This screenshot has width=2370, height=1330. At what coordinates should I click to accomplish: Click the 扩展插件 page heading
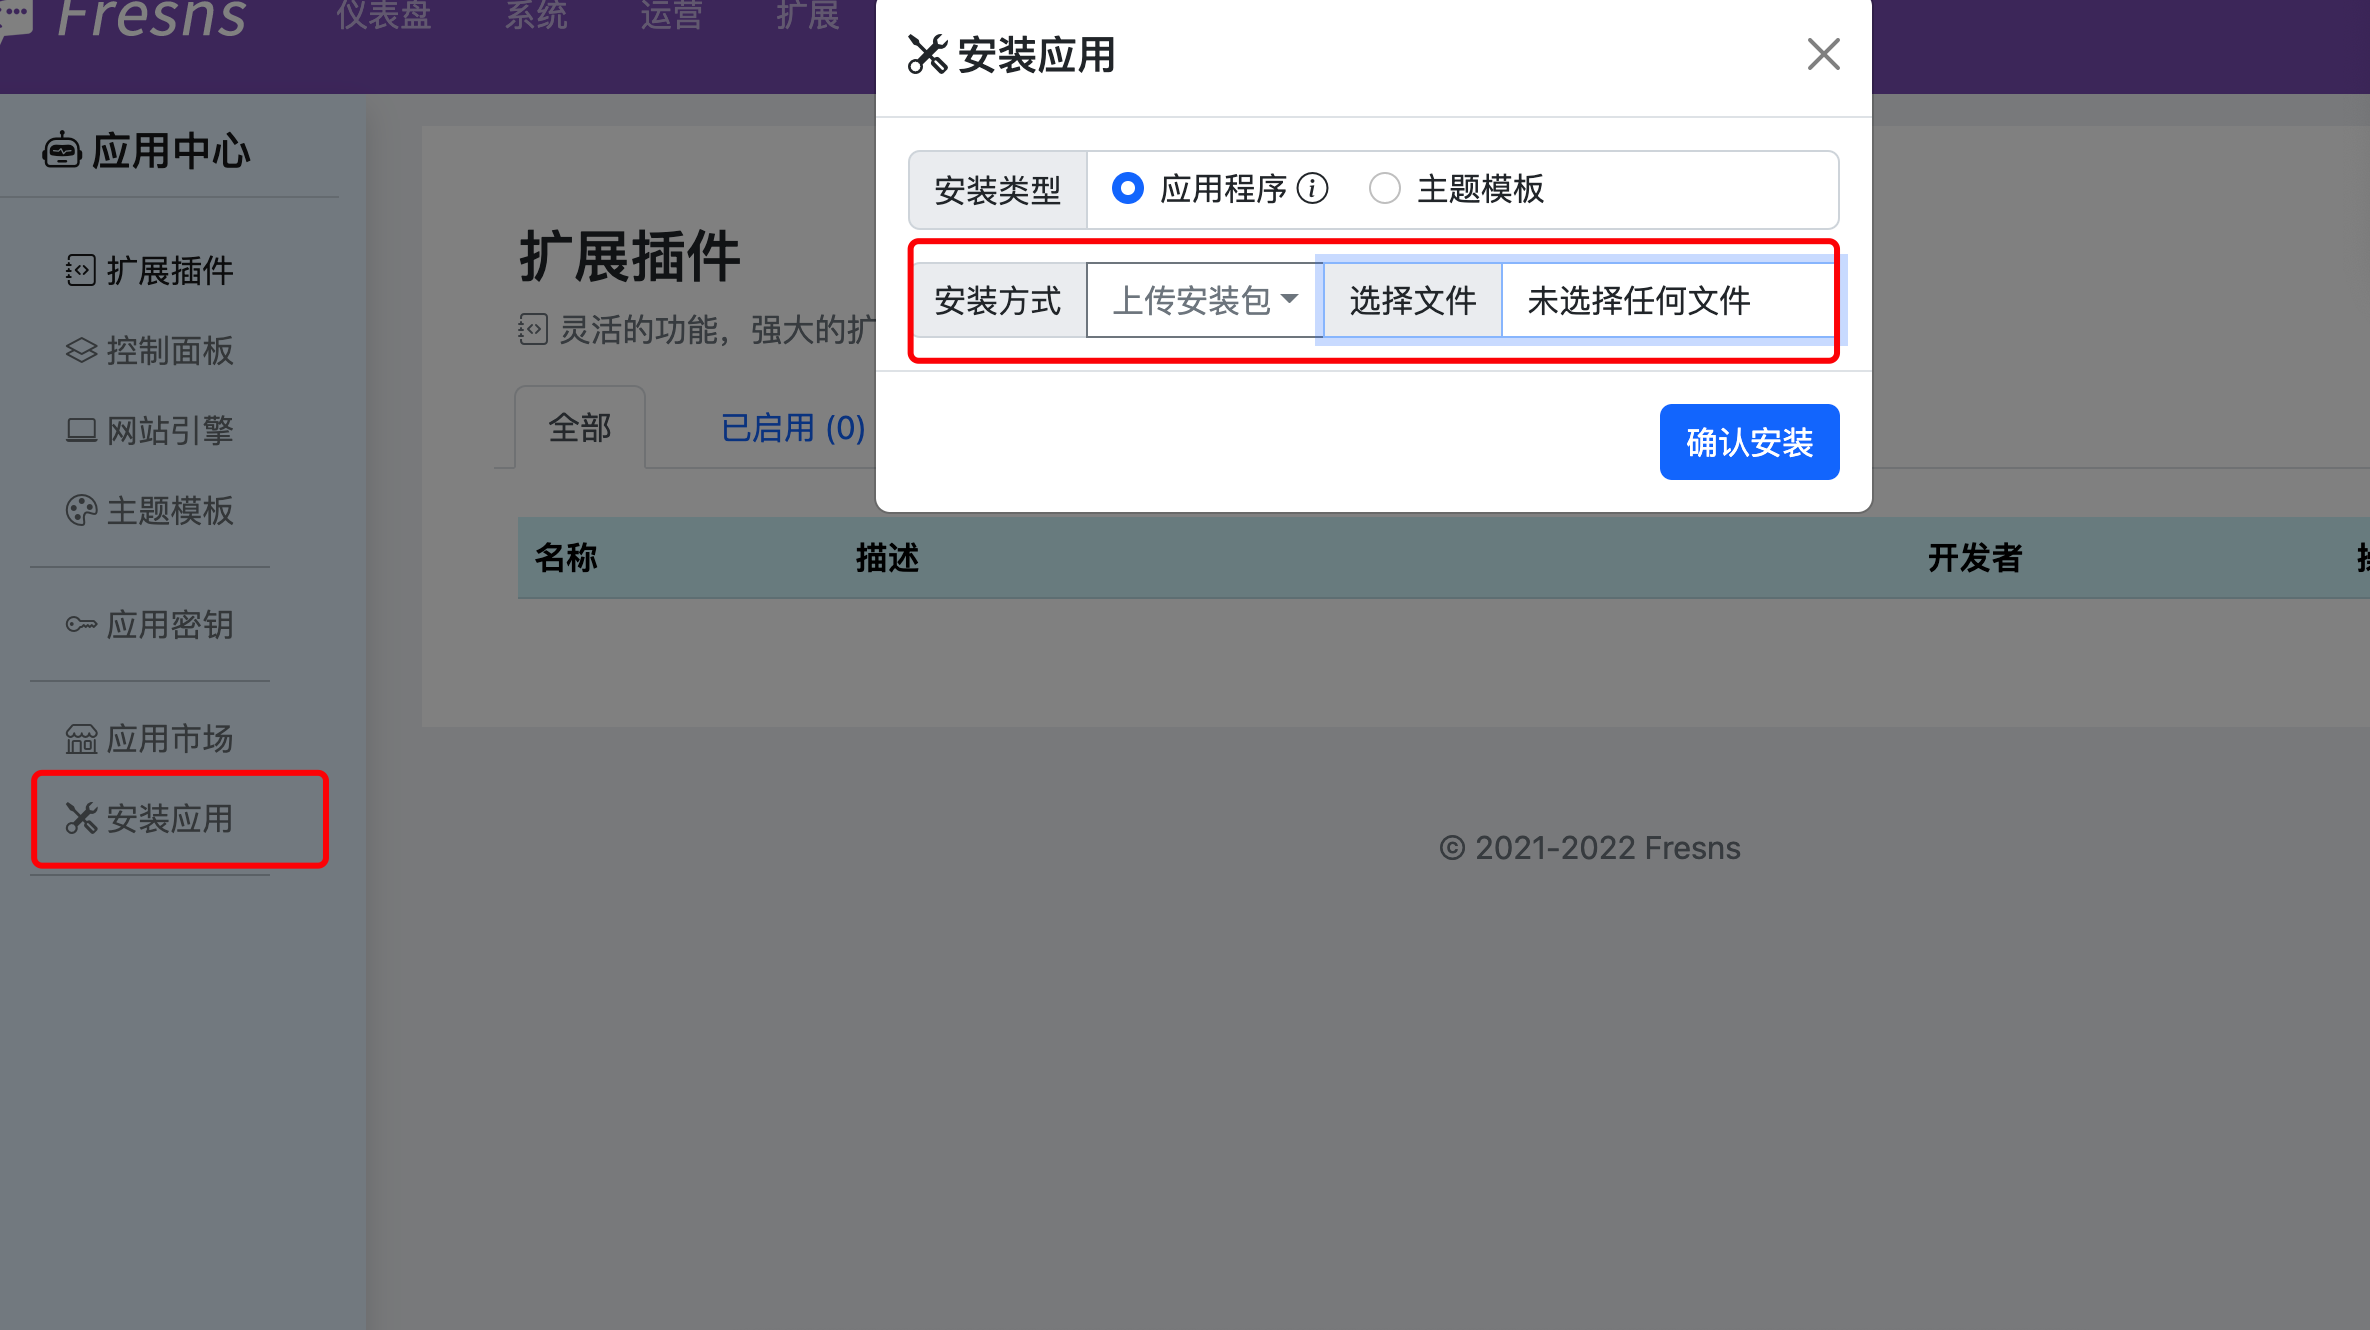[x=630, y=256]
